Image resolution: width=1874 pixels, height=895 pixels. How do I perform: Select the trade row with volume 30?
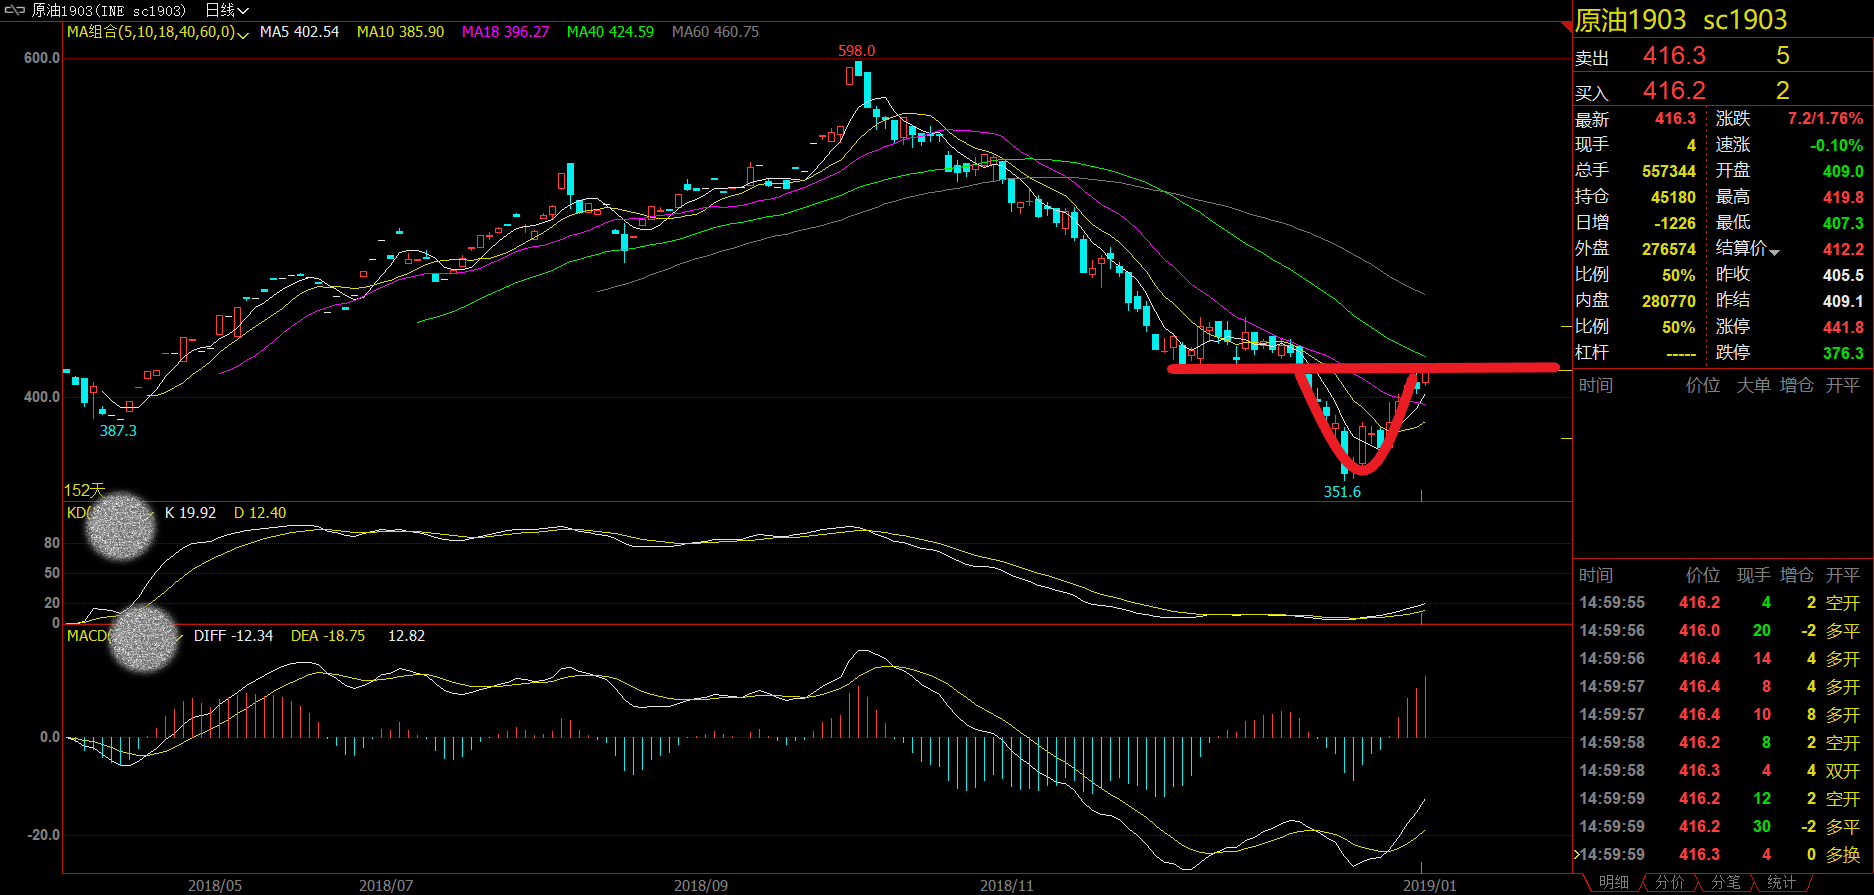click(1720, 826)
